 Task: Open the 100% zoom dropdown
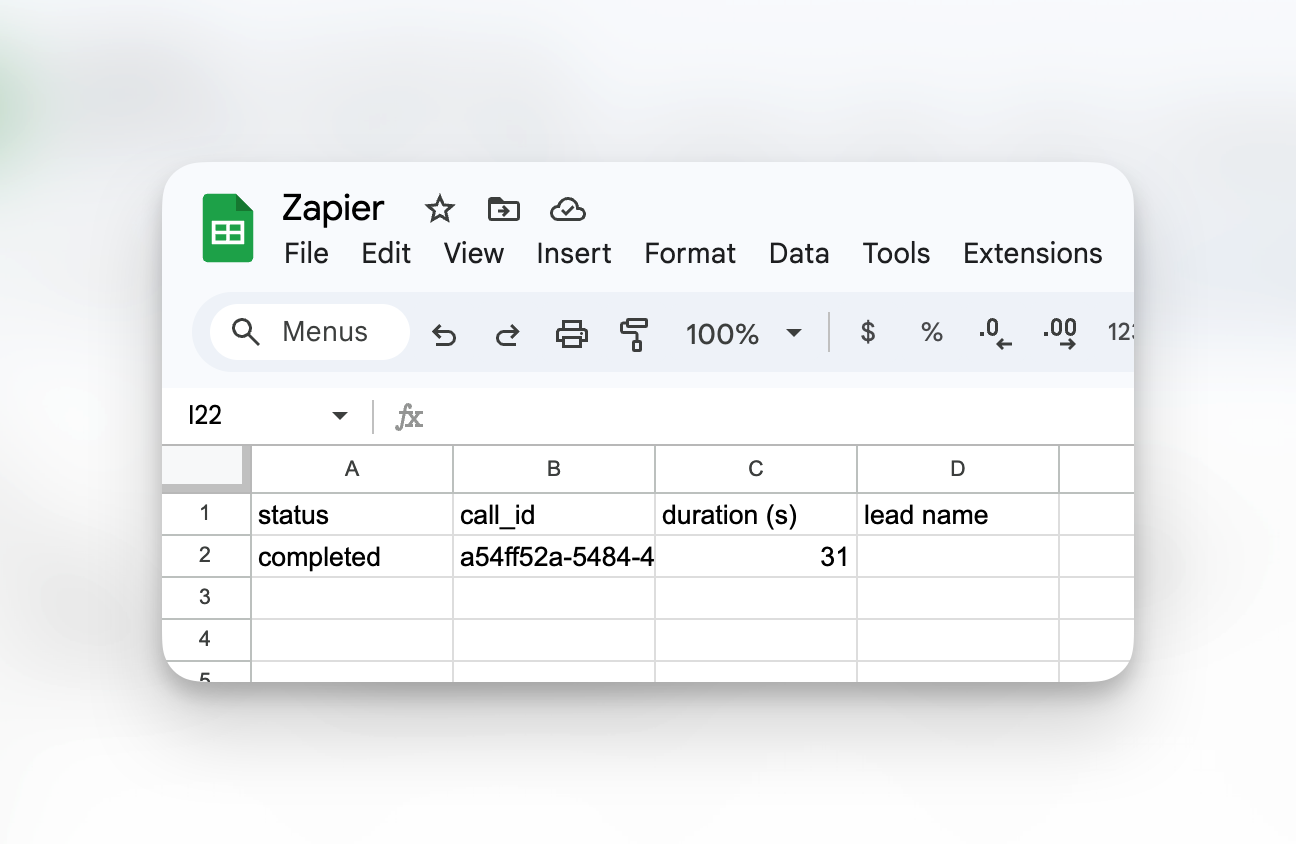[x=744, y=333]
